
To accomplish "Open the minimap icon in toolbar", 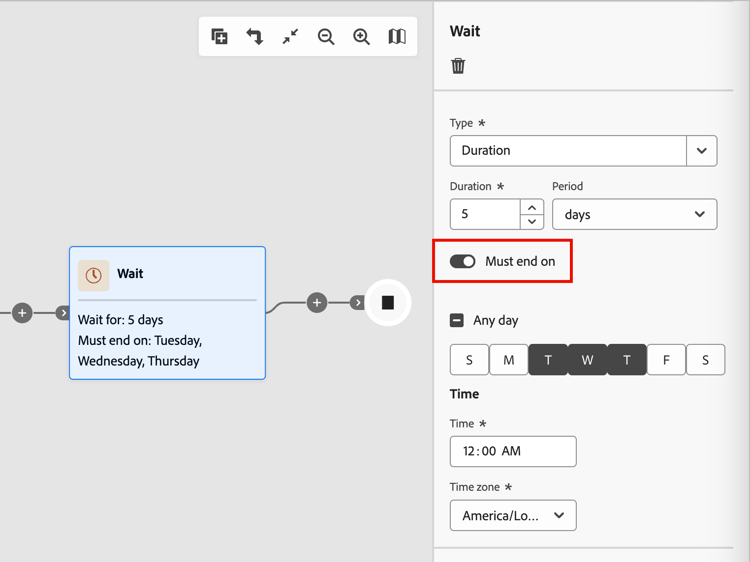I will 397,36.
